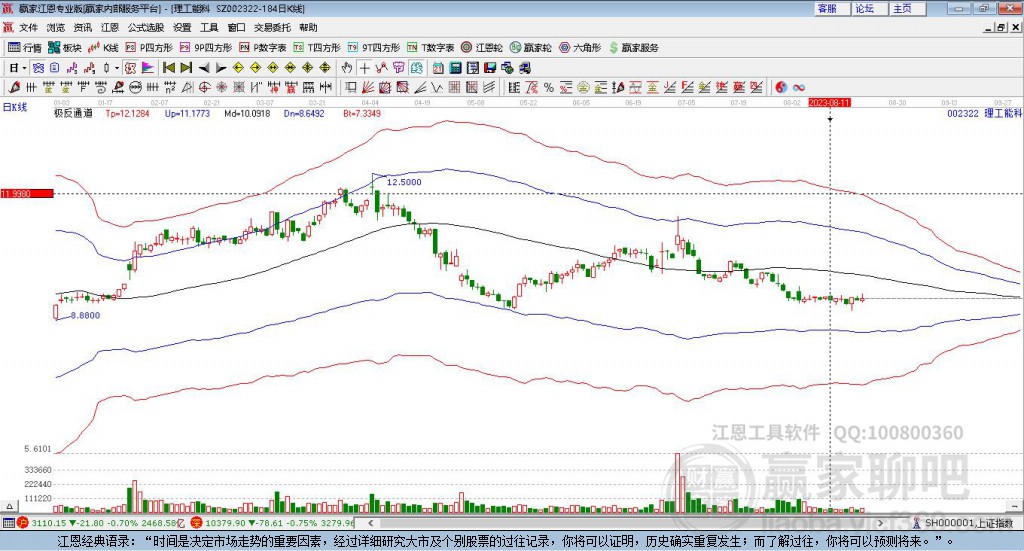Click the 极反通道 indicator name
Screen dimensions: 1024x551
[73, 114]
